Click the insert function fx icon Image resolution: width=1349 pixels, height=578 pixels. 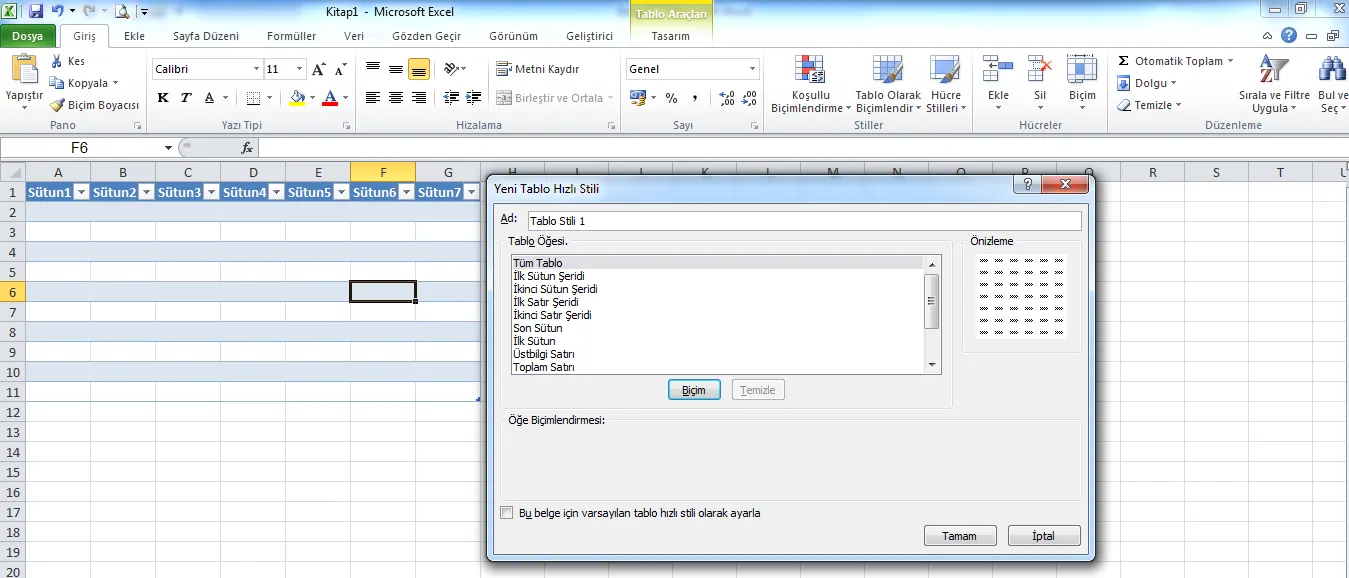[247, 147]
